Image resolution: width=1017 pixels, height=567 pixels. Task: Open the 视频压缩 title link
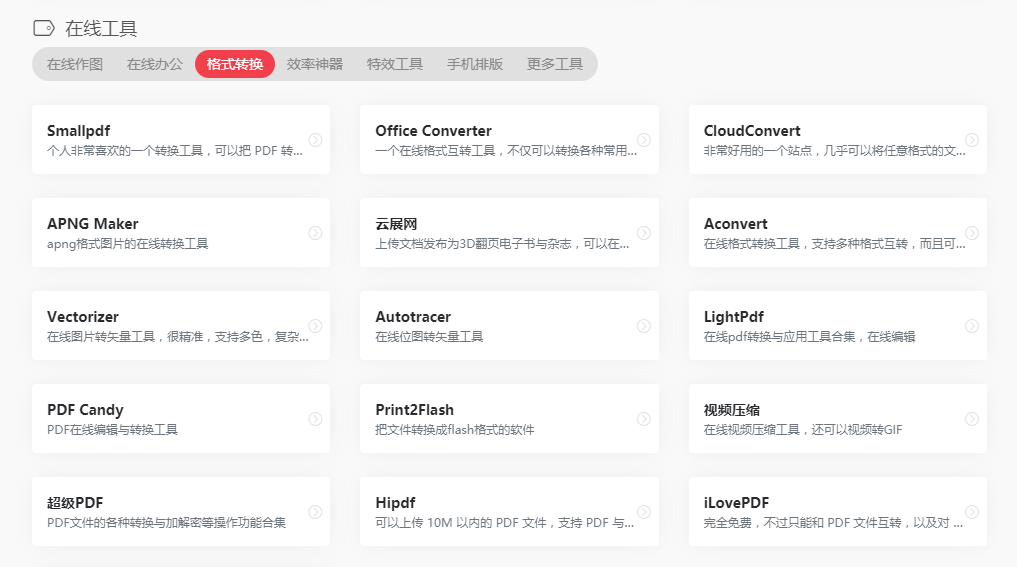coord(732,410)
